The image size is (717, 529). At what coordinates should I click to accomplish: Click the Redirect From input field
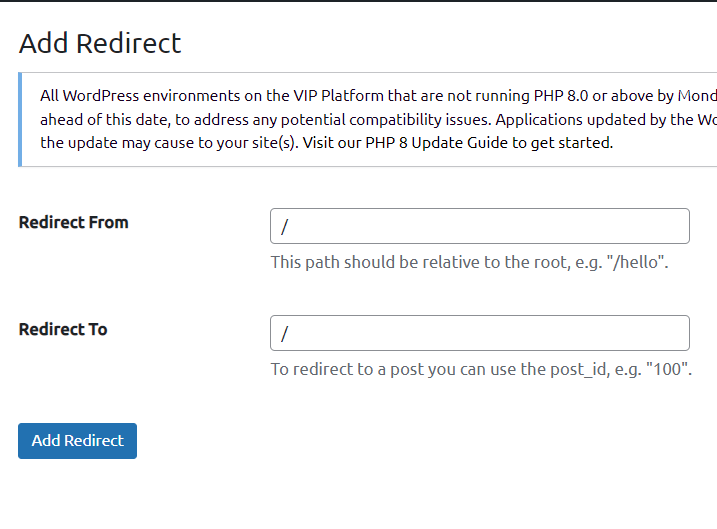[479, 226]
